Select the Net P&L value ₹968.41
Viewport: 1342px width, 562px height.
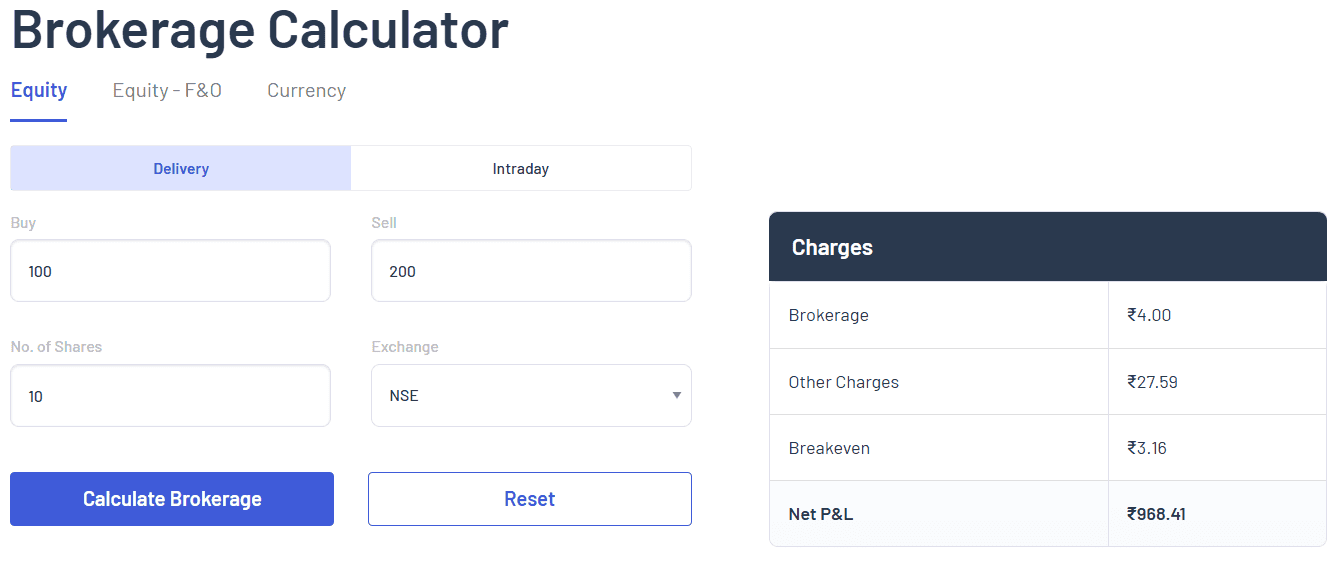[1156, 514]
